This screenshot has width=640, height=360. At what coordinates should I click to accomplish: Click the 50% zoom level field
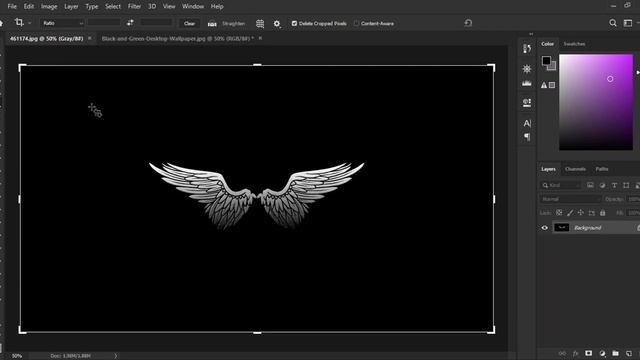click(x=17, y=356)
